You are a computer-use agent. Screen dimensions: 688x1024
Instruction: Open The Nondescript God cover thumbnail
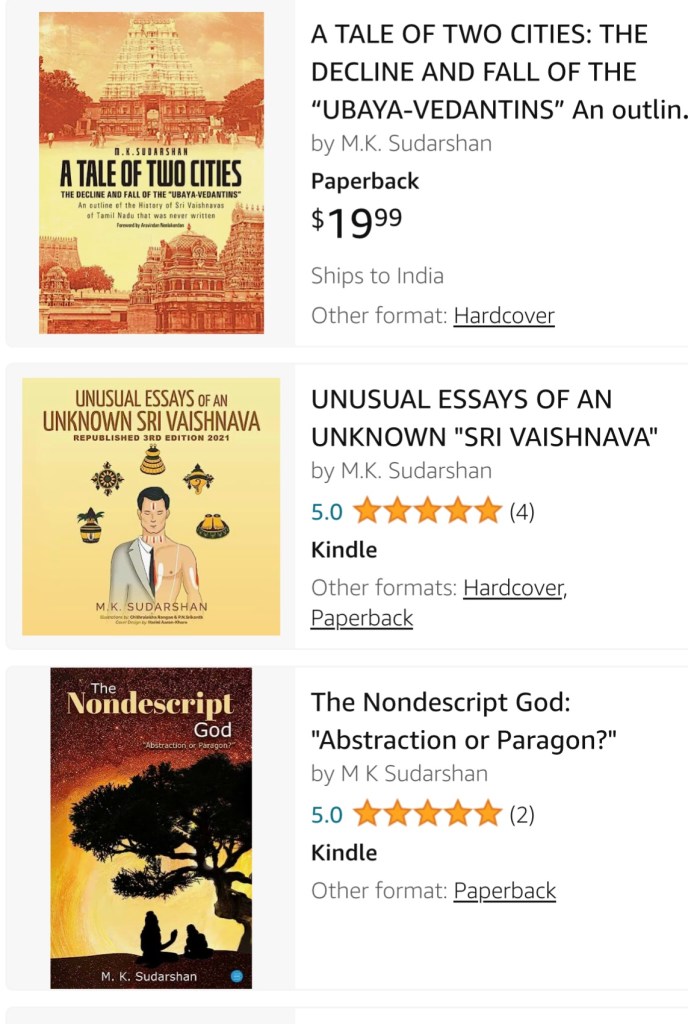[x=151, y=828]
